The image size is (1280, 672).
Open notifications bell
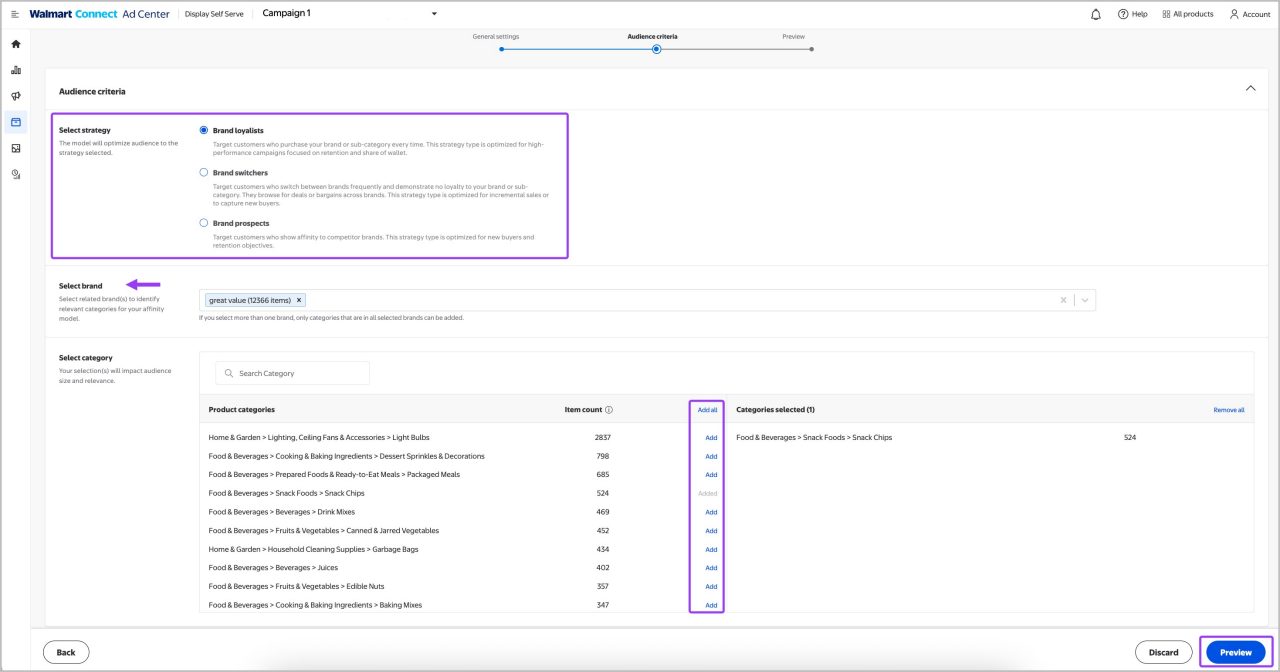click(x=1096, y=14)
